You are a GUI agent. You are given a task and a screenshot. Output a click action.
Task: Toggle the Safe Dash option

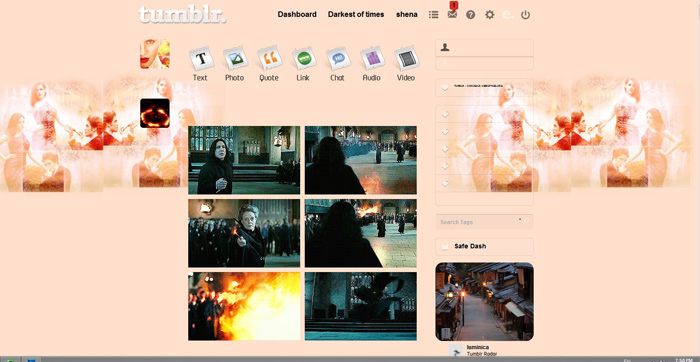coord(484,246)
